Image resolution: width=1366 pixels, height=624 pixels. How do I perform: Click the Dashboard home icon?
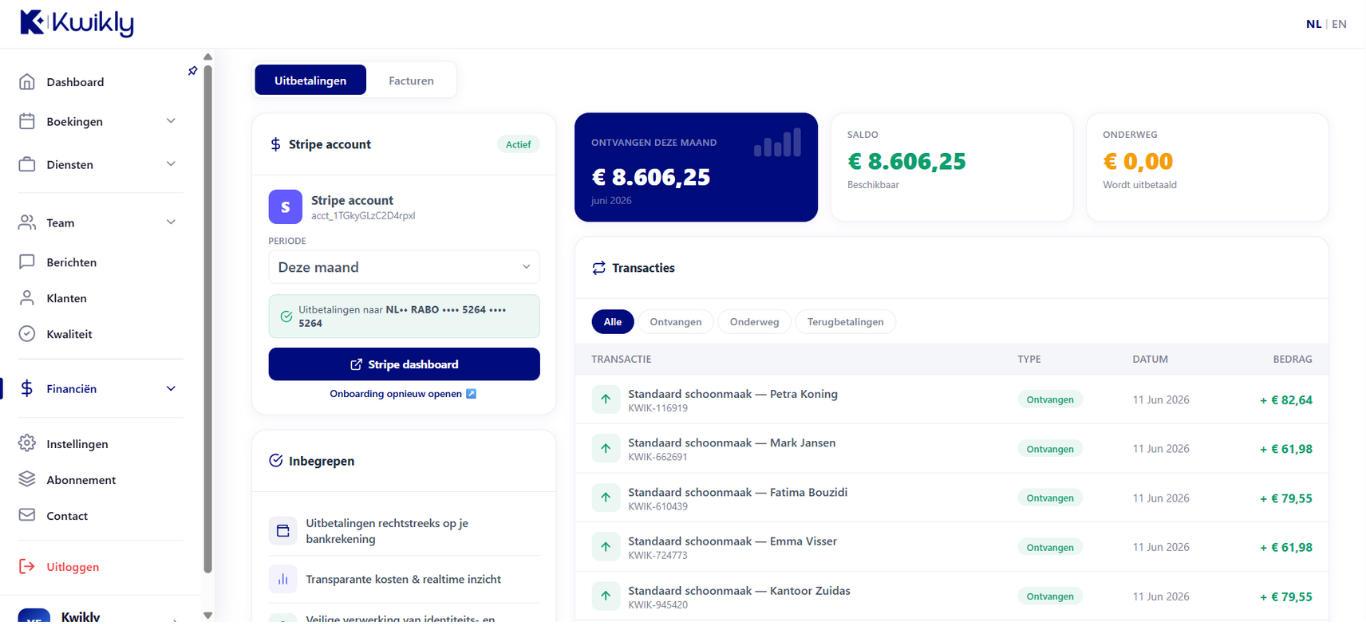click(x=27, y=82)
